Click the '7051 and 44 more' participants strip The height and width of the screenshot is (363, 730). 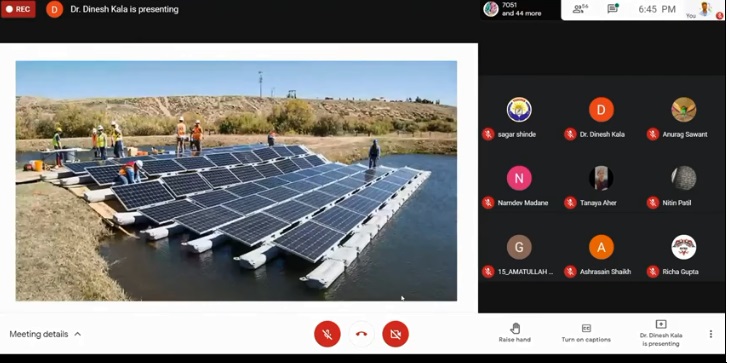[512, 9]
